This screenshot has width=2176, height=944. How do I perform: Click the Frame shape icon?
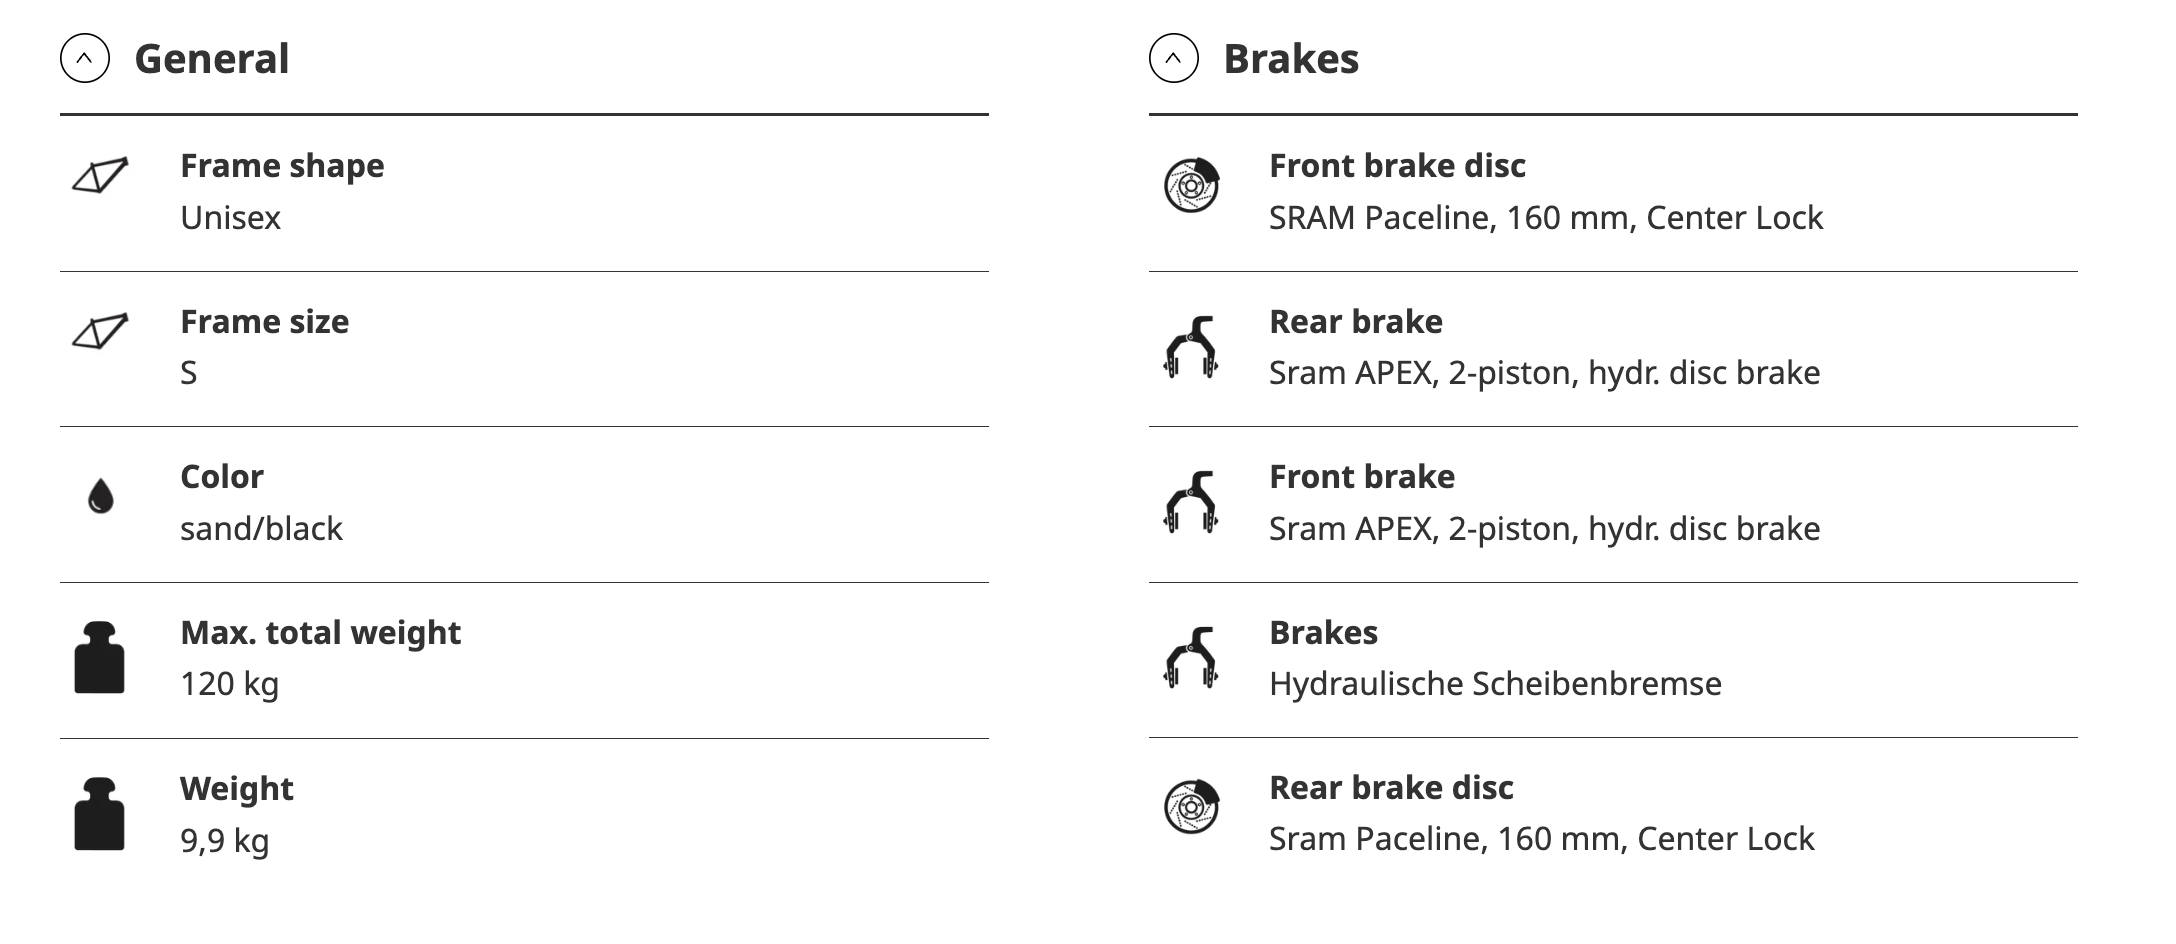[x=100, y=176]
